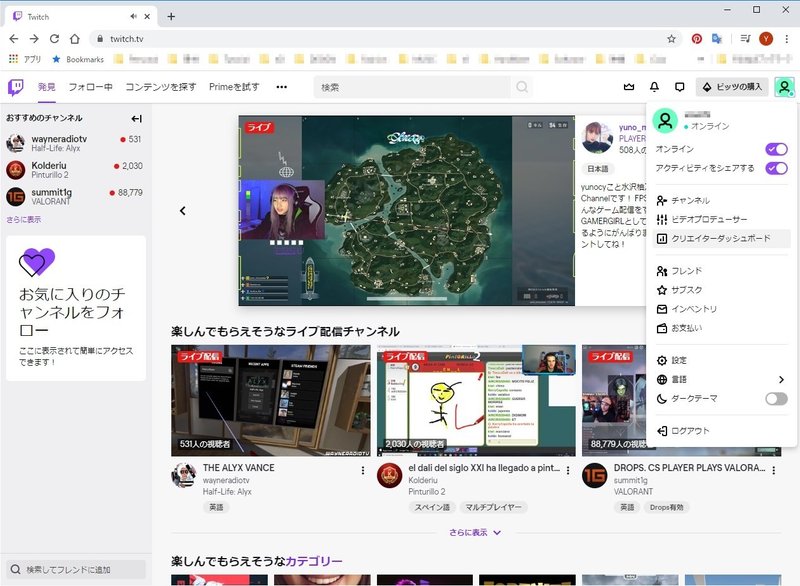Click the Google Translate extension icon
Screen dimensions: 800x586
point(717,39)
